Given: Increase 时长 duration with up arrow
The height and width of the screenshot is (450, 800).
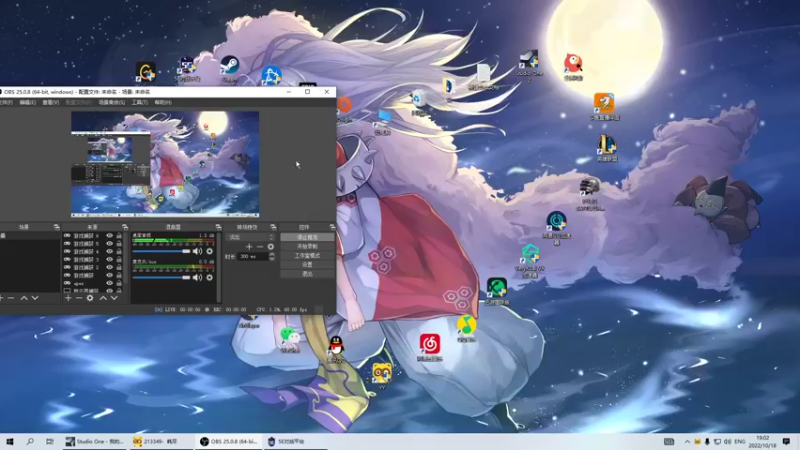Looking at the screenshot, I should (271, 254).
